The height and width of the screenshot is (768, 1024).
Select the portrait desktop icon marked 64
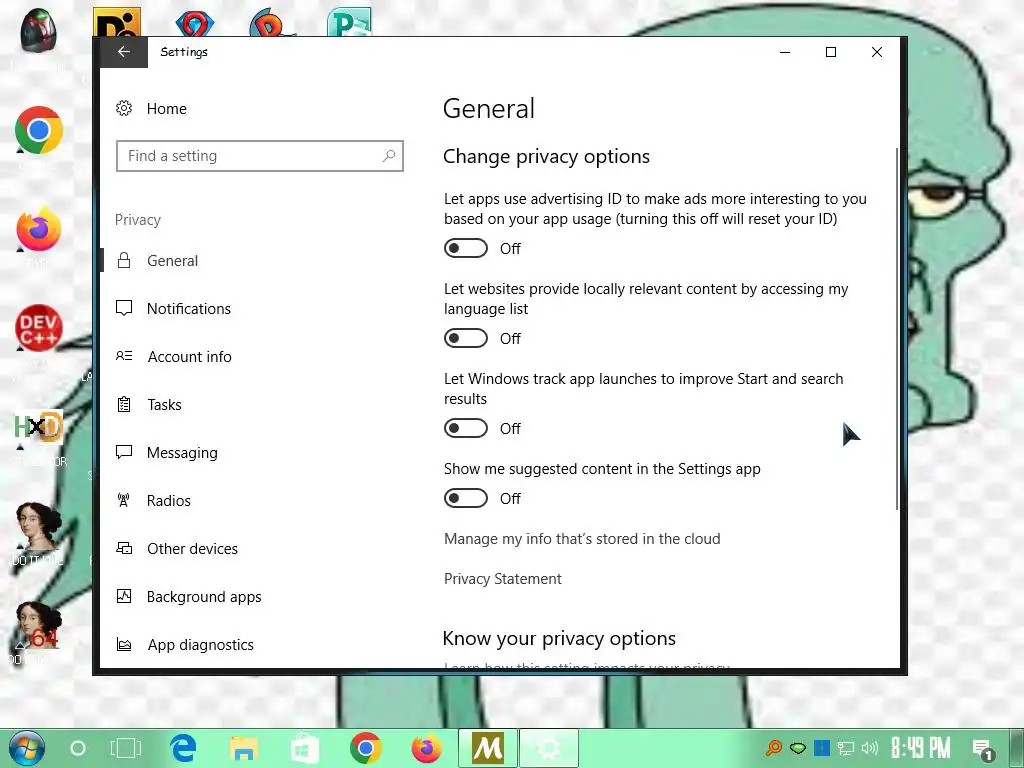tap(39, 626)
